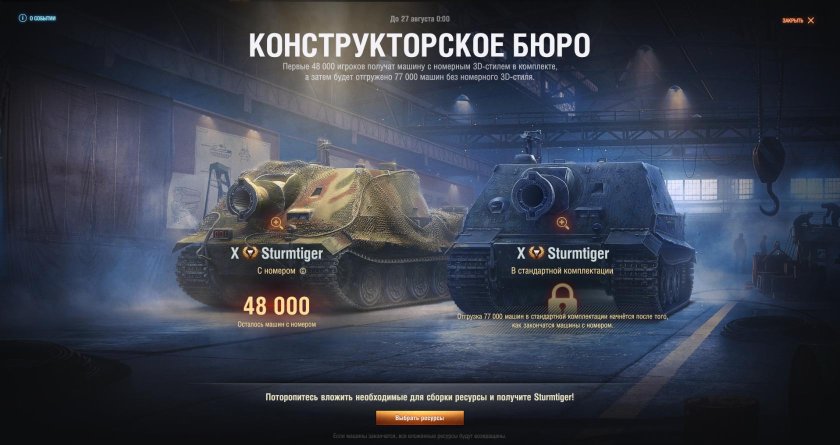This screenshot has width=840, height=445.
Task: Click the 'Закрыть' text label
Action: [792, 20]
